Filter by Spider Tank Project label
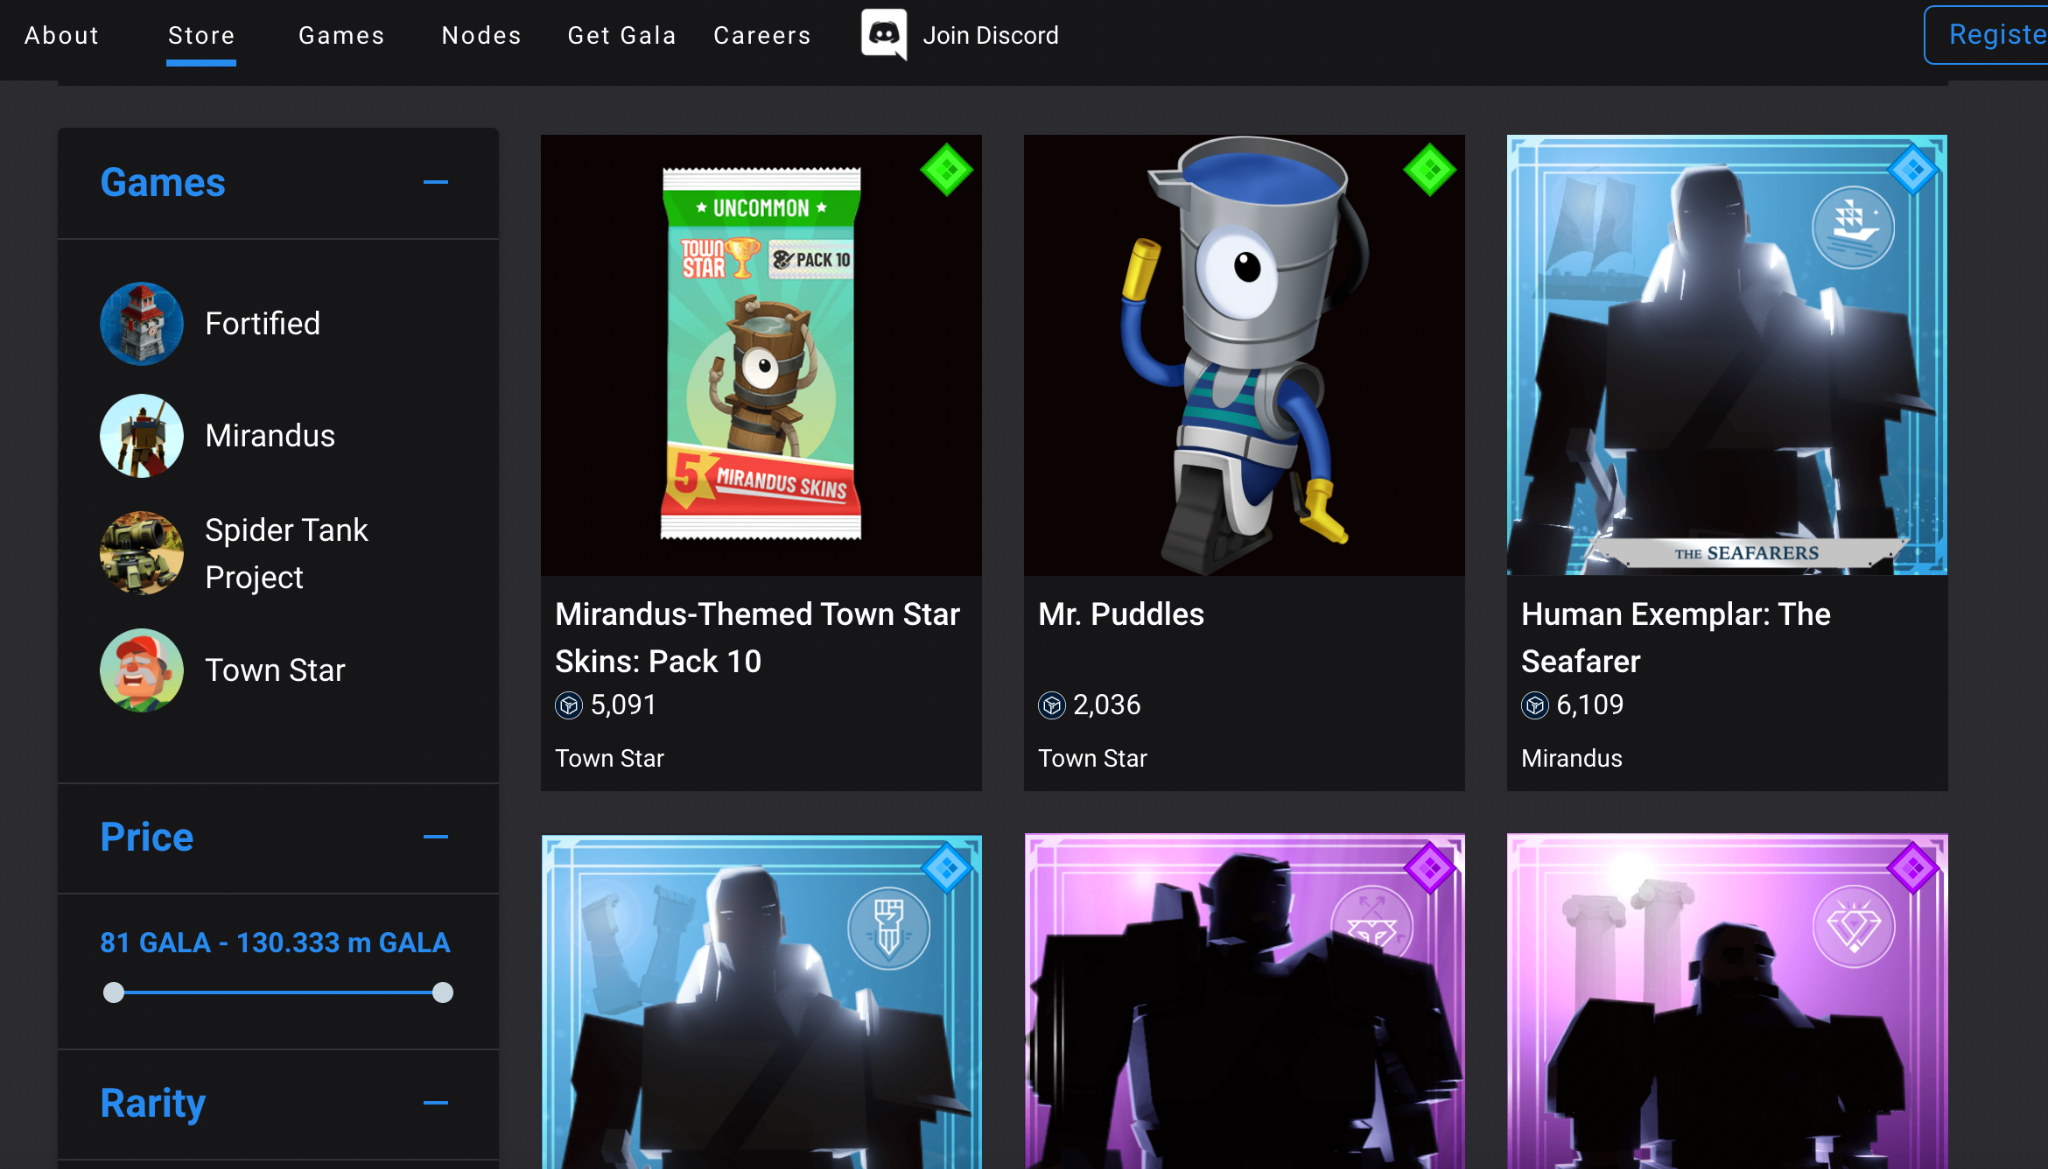Viewport: 2048px width, 1169px height. pyautogui.click(x=286, y=553)
